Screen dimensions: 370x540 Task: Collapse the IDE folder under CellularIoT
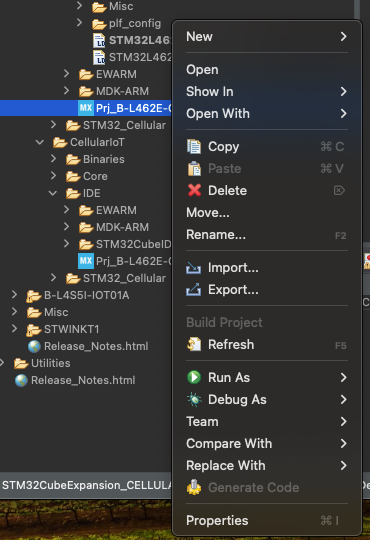click(53, 193)
